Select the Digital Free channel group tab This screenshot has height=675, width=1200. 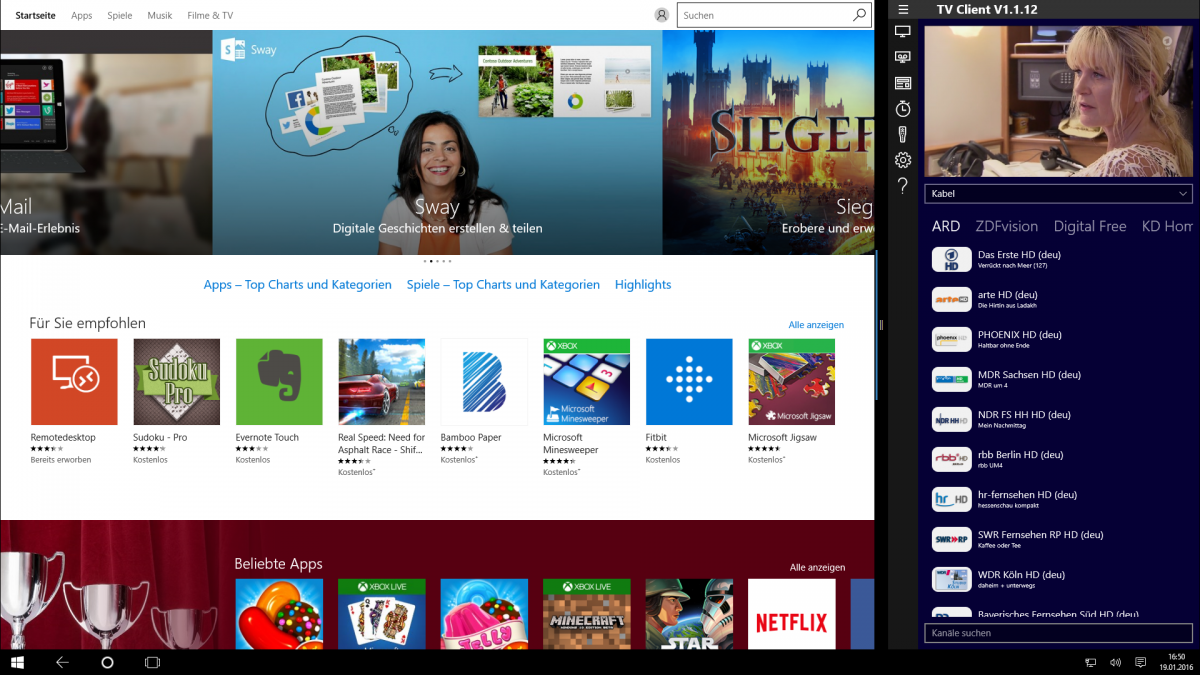tap(1090, 226)
